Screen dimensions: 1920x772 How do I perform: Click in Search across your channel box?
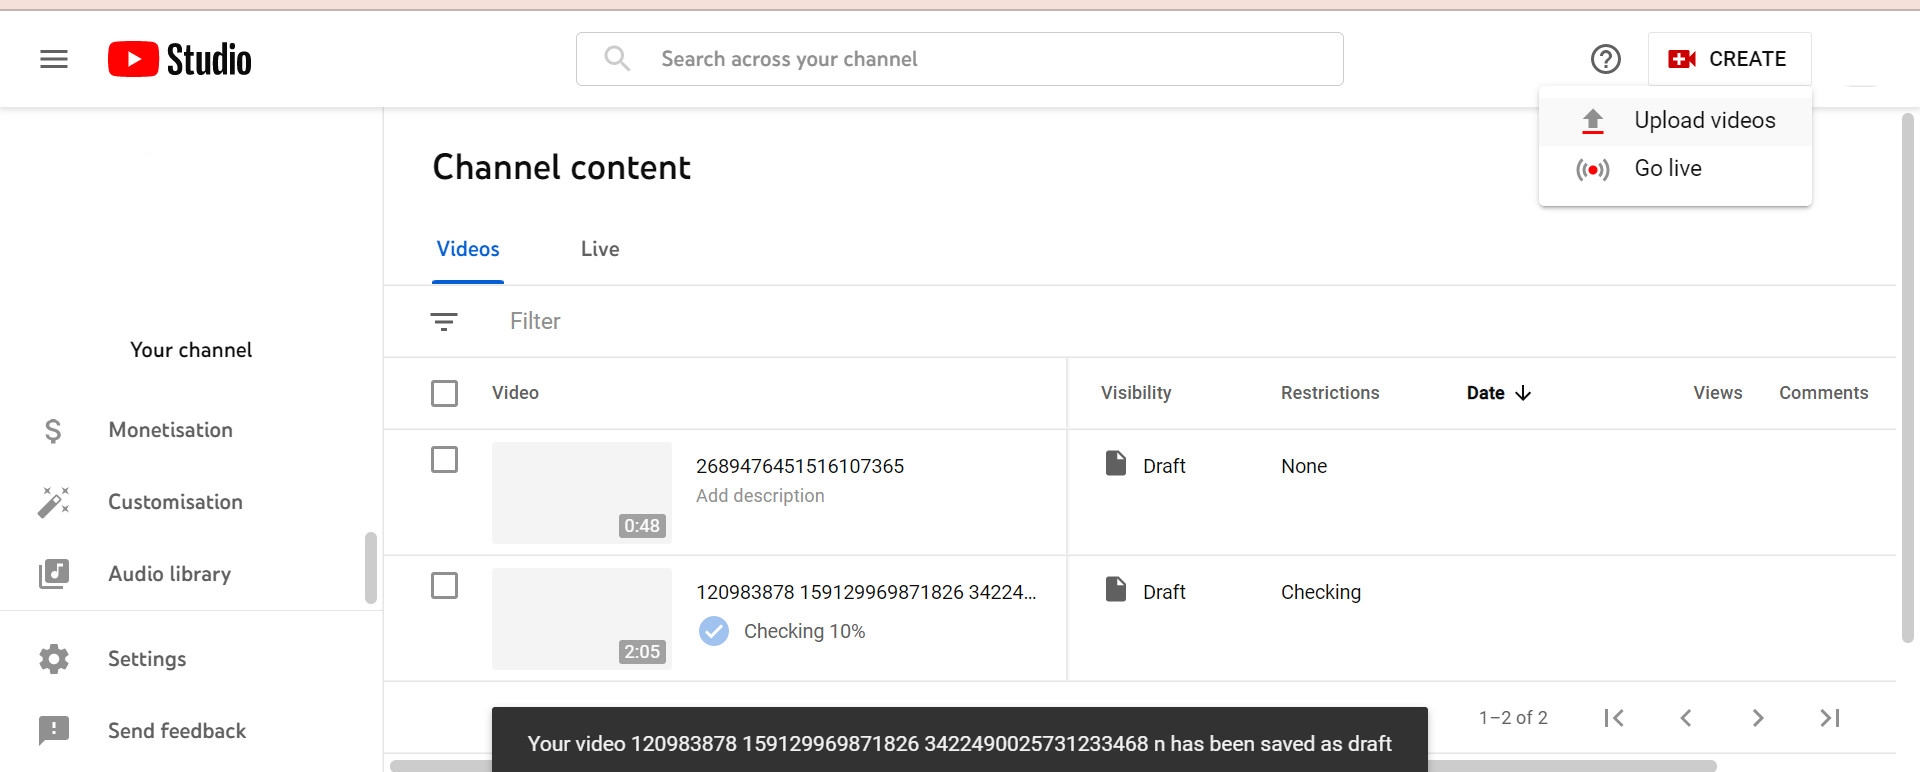960,59
